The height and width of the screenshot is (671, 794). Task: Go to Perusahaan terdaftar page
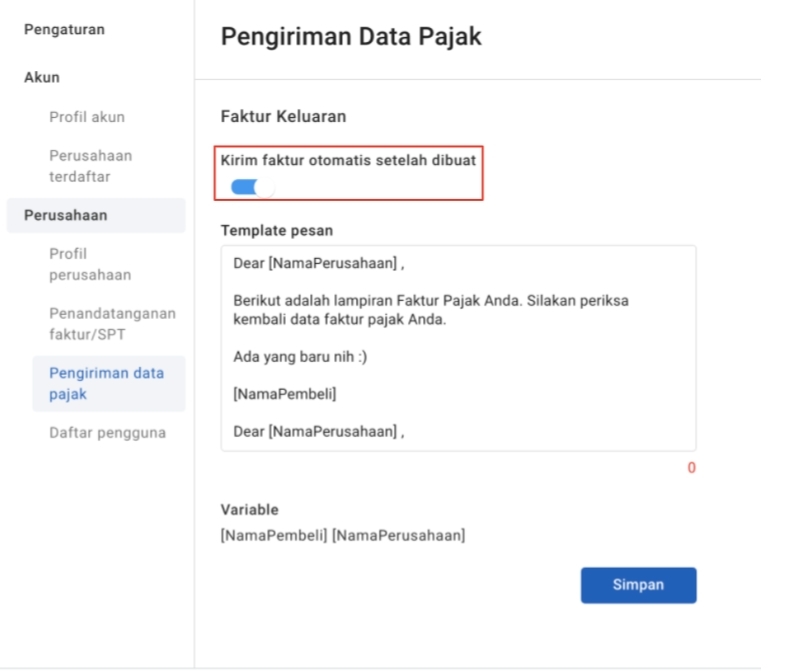pos(90,166)
